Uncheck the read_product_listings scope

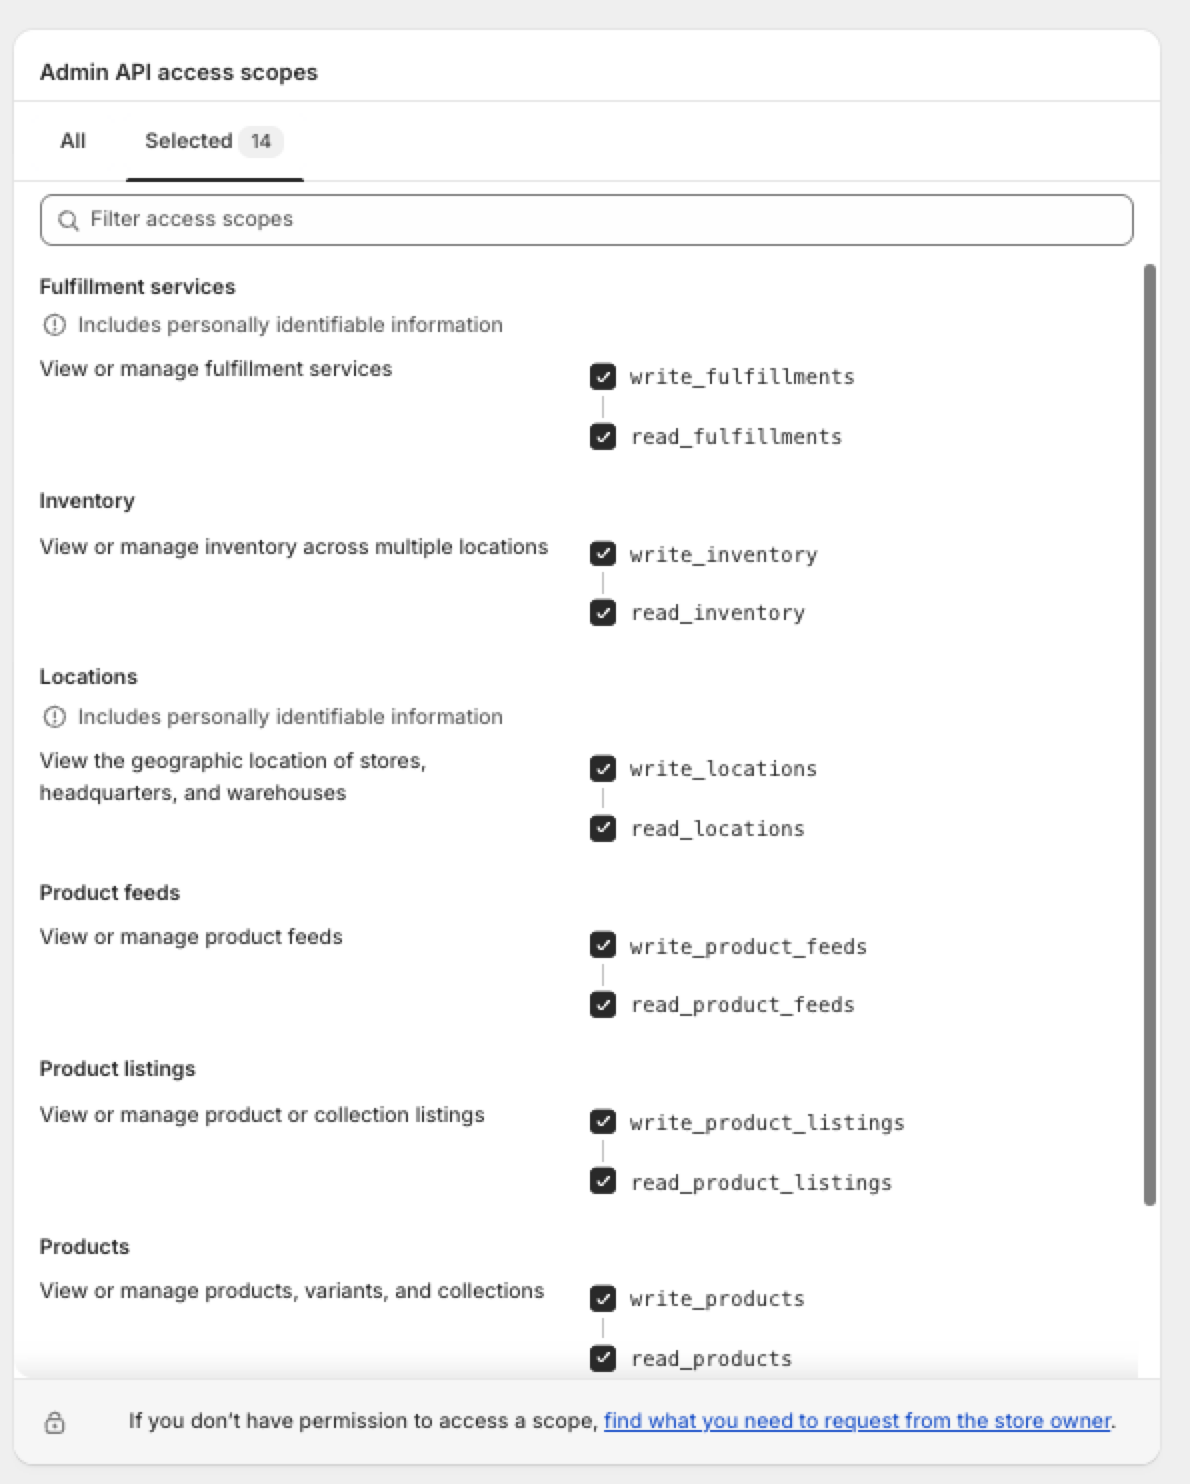(603, 1182)
